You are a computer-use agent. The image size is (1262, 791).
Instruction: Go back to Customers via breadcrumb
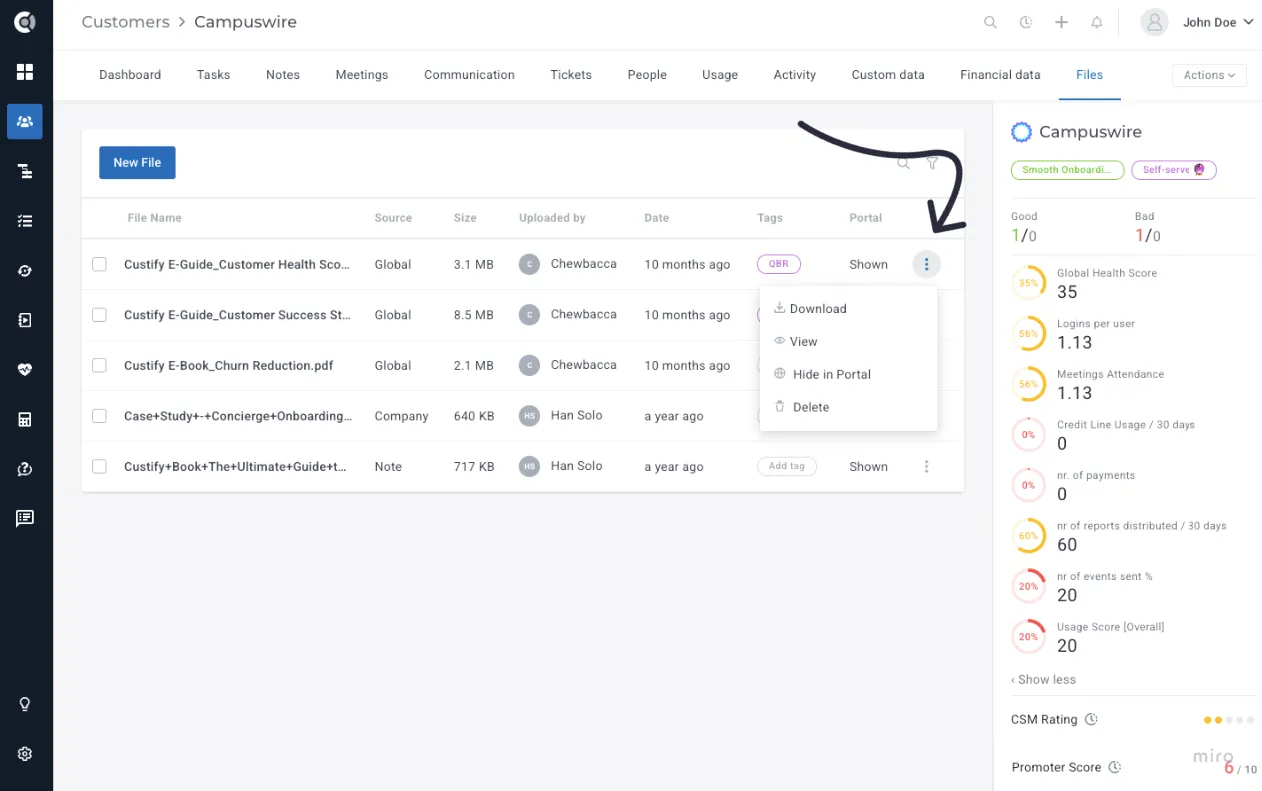point(125,22)
